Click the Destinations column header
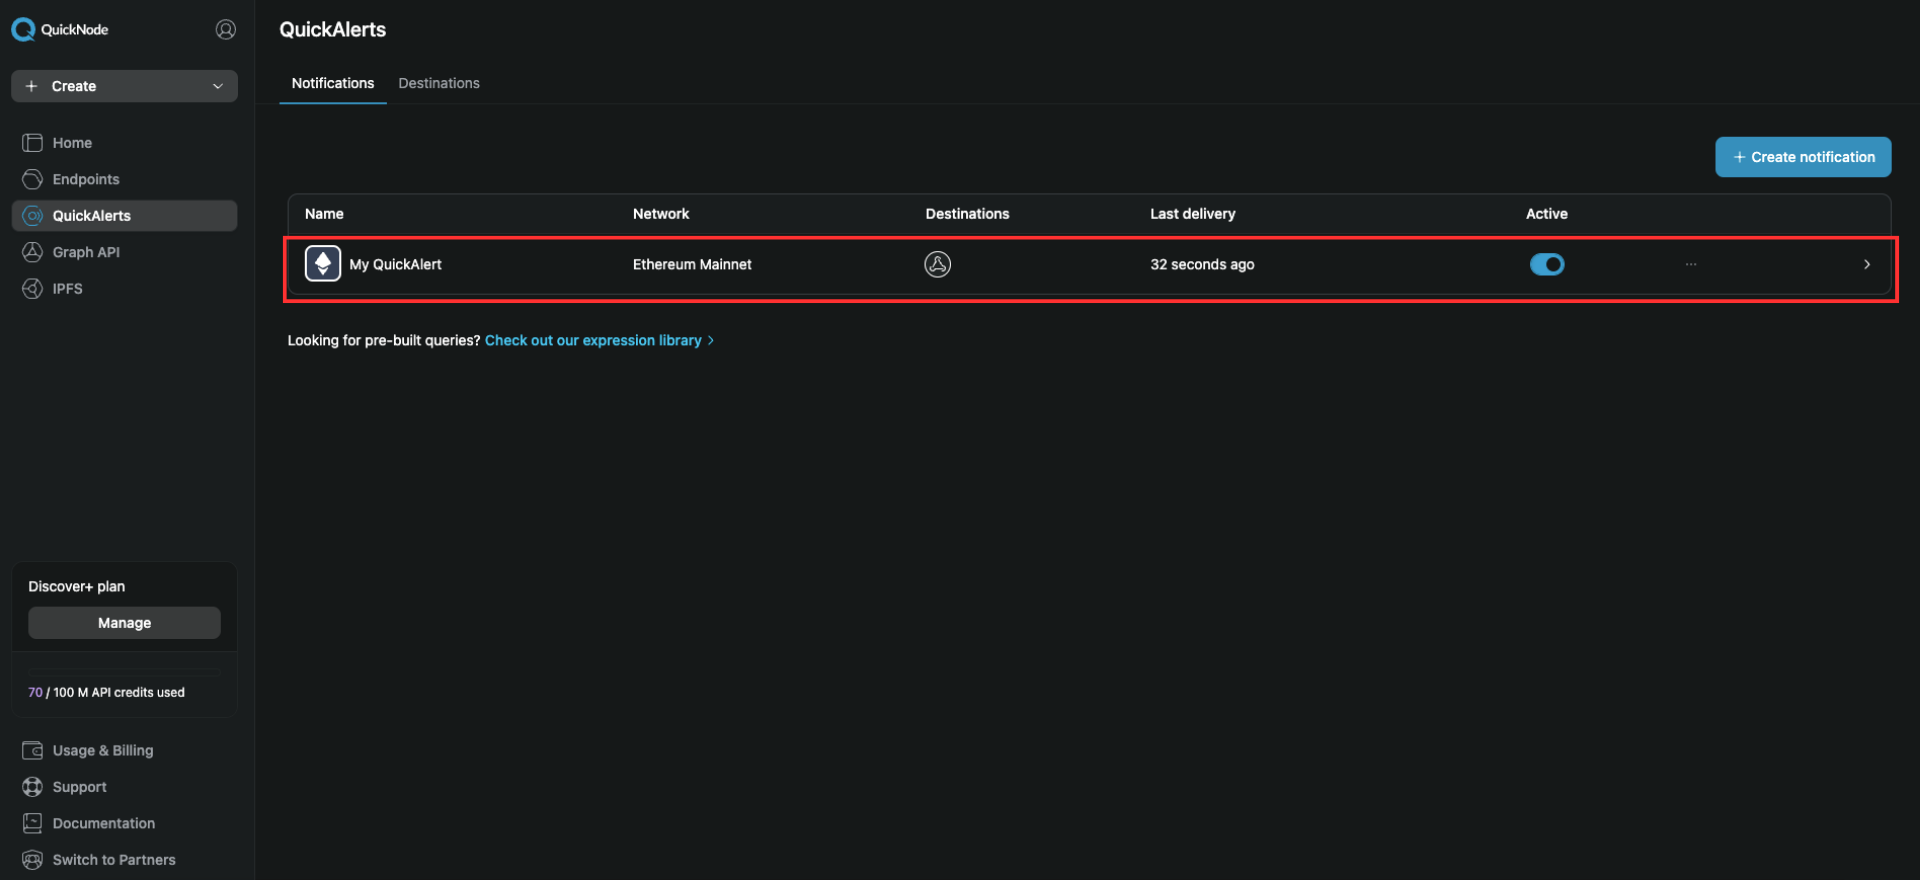 tap(967, 214)
